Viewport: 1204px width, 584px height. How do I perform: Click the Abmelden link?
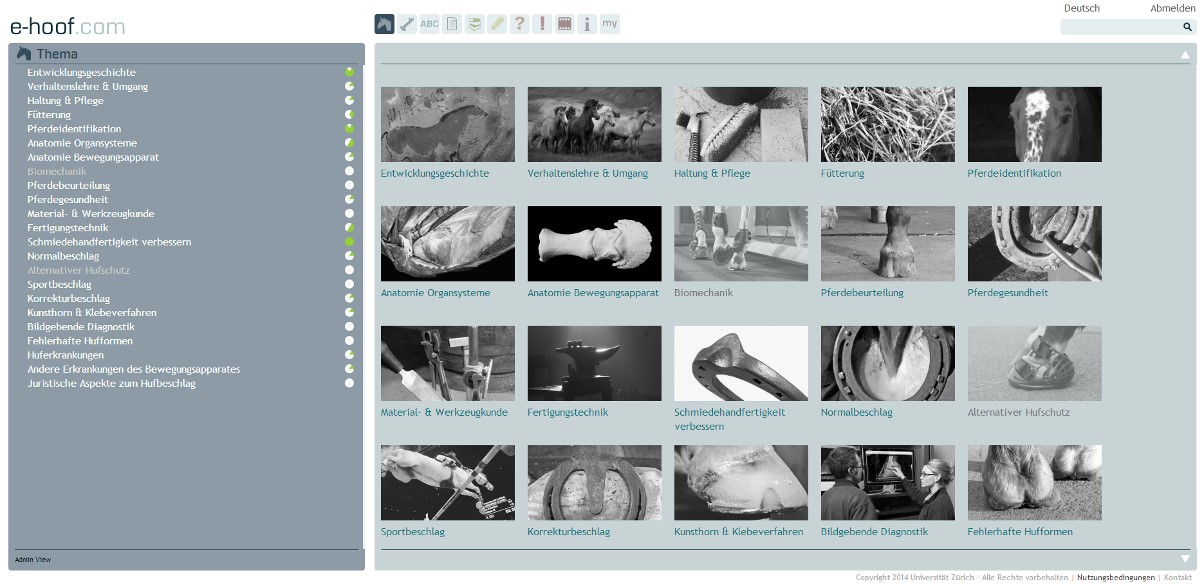click(x=1171, y=8)
